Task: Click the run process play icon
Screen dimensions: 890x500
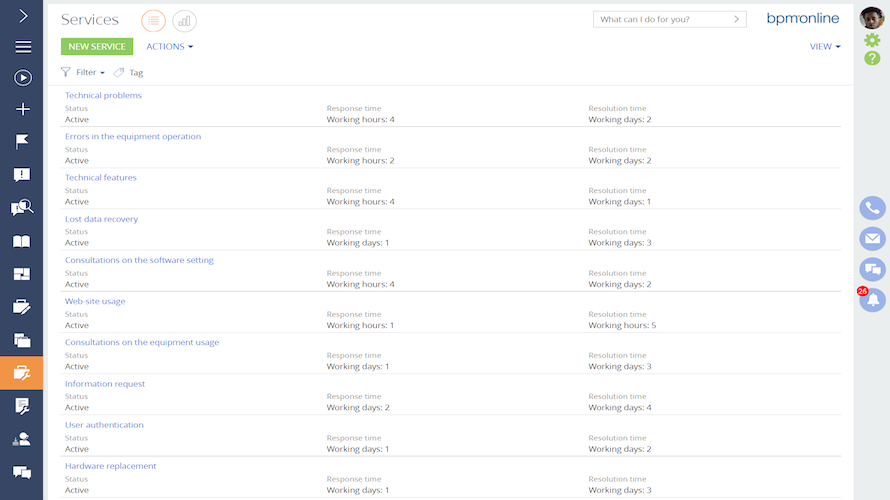Action: pyautogui.click(x=22, y=78)
